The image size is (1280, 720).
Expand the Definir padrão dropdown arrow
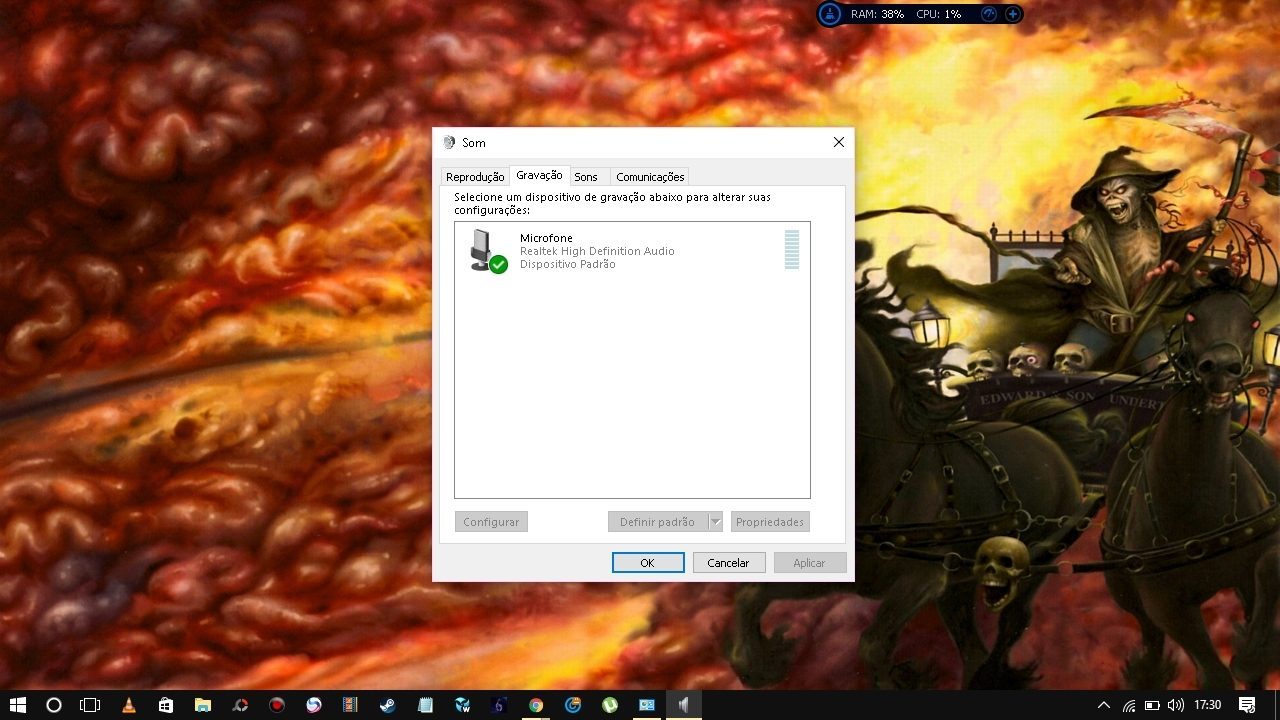[x=715, y=522]
